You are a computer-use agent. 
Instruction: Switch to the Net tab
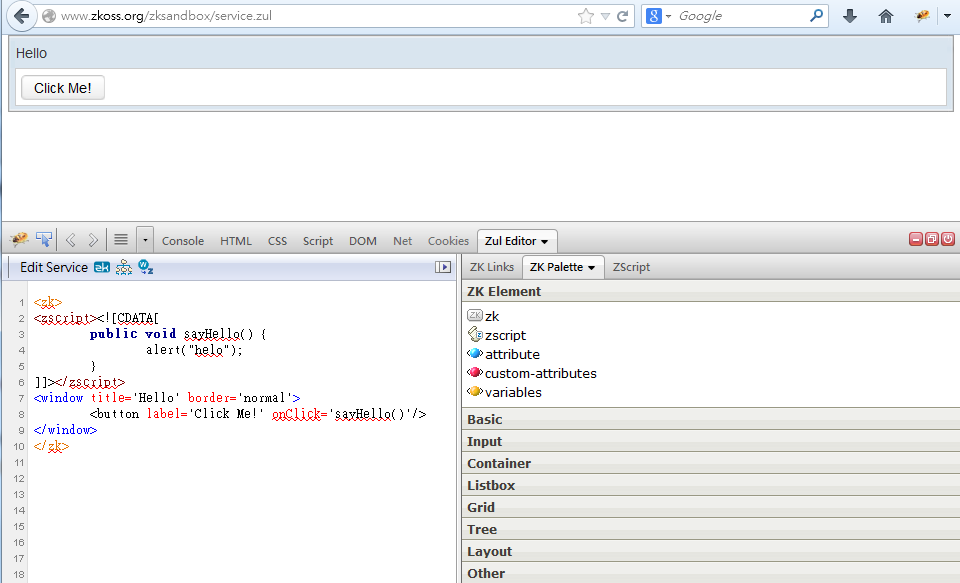coord(402,241)
